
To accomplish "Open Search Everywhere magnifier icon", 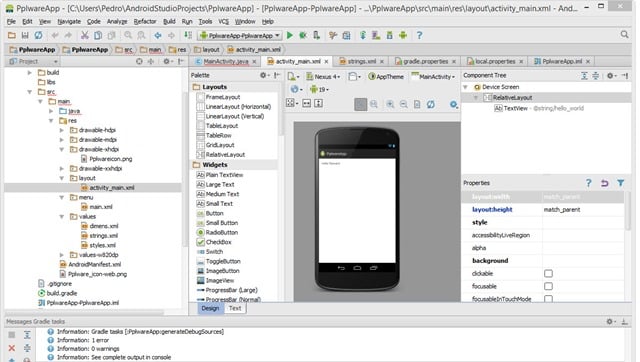I will point(624,35).
